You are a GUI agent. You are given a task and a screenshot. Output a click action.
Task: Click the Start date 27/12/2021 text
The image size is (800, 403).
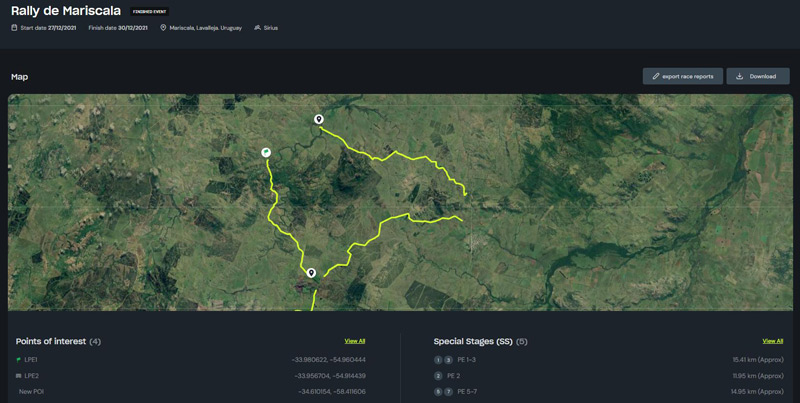pyautogui.click(x=48, y=28)
